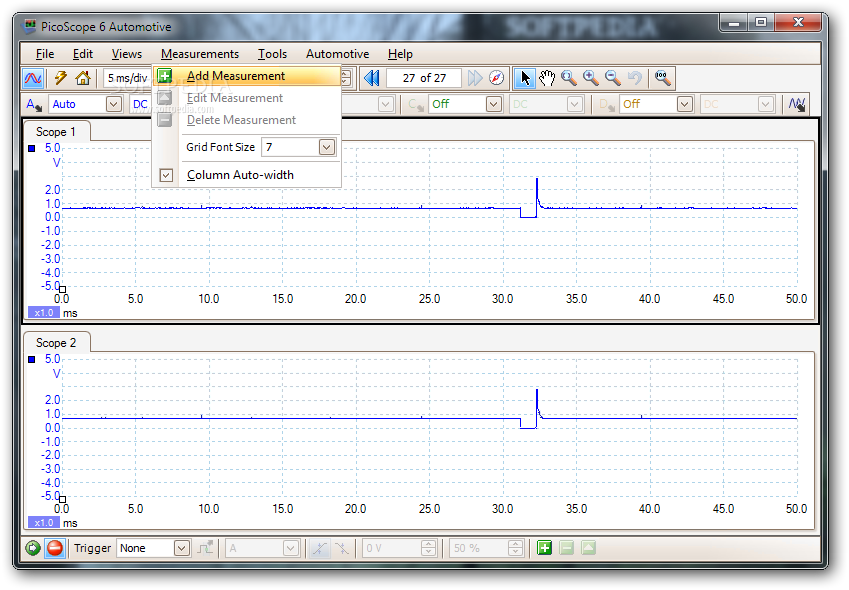Click the lightning bolt auto setup icon
This screenshot has width=849, height=590.
click(61, 78)
